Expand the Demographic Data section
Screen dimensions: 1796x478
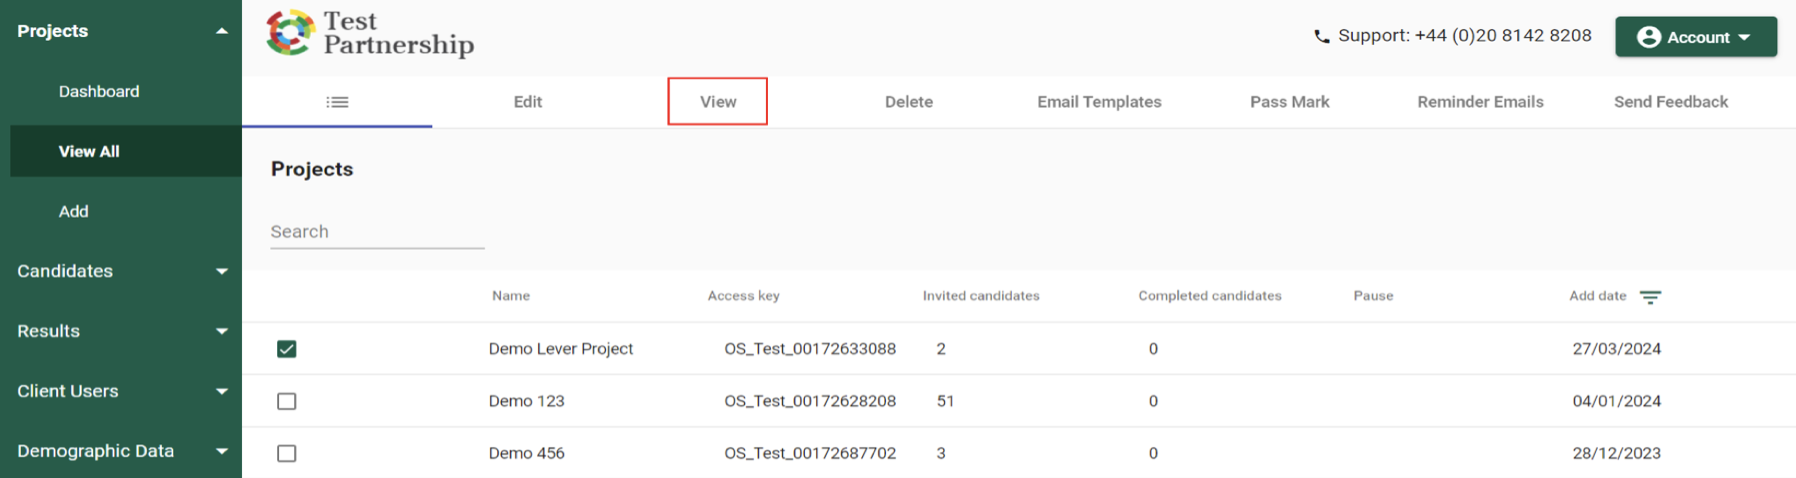point(121,451)
